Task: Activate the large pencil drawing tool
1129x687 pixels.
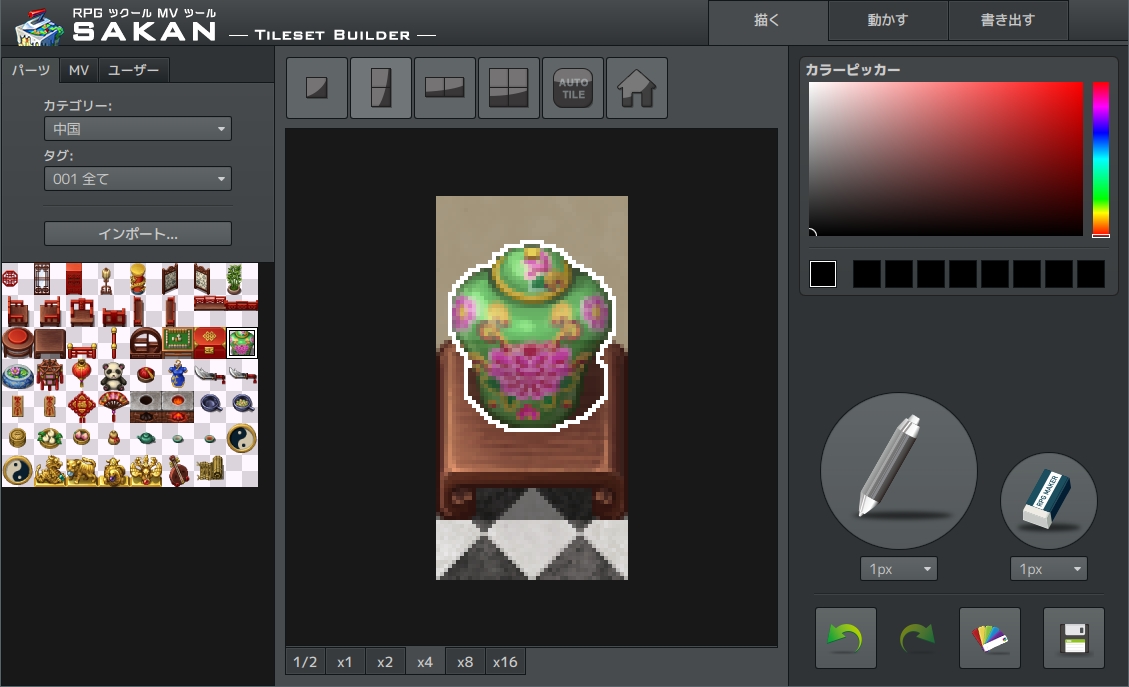Action: 898,471
